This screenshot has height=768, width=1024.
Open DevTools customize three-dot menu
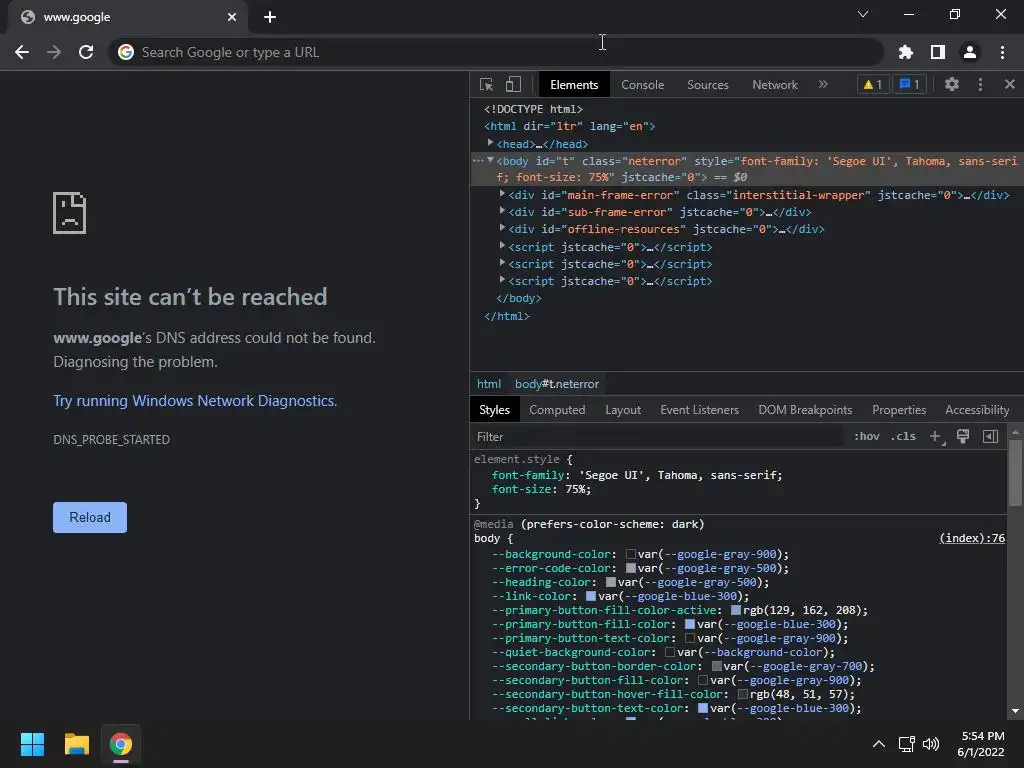tap(980, 84)
